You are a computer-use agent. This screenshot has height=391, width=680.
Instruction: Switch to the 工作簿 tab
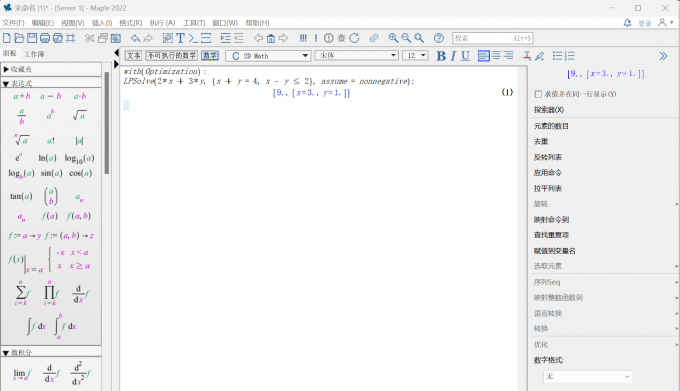coord(34,54)
